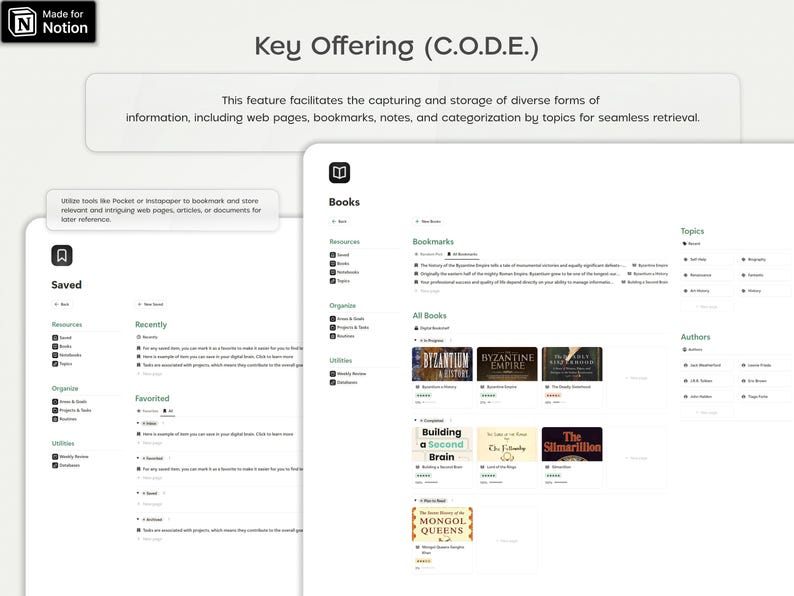Collapse the Plan to Read book group
Image resolution: width=794 pixels, height=596 pixels.
(416, 500)
